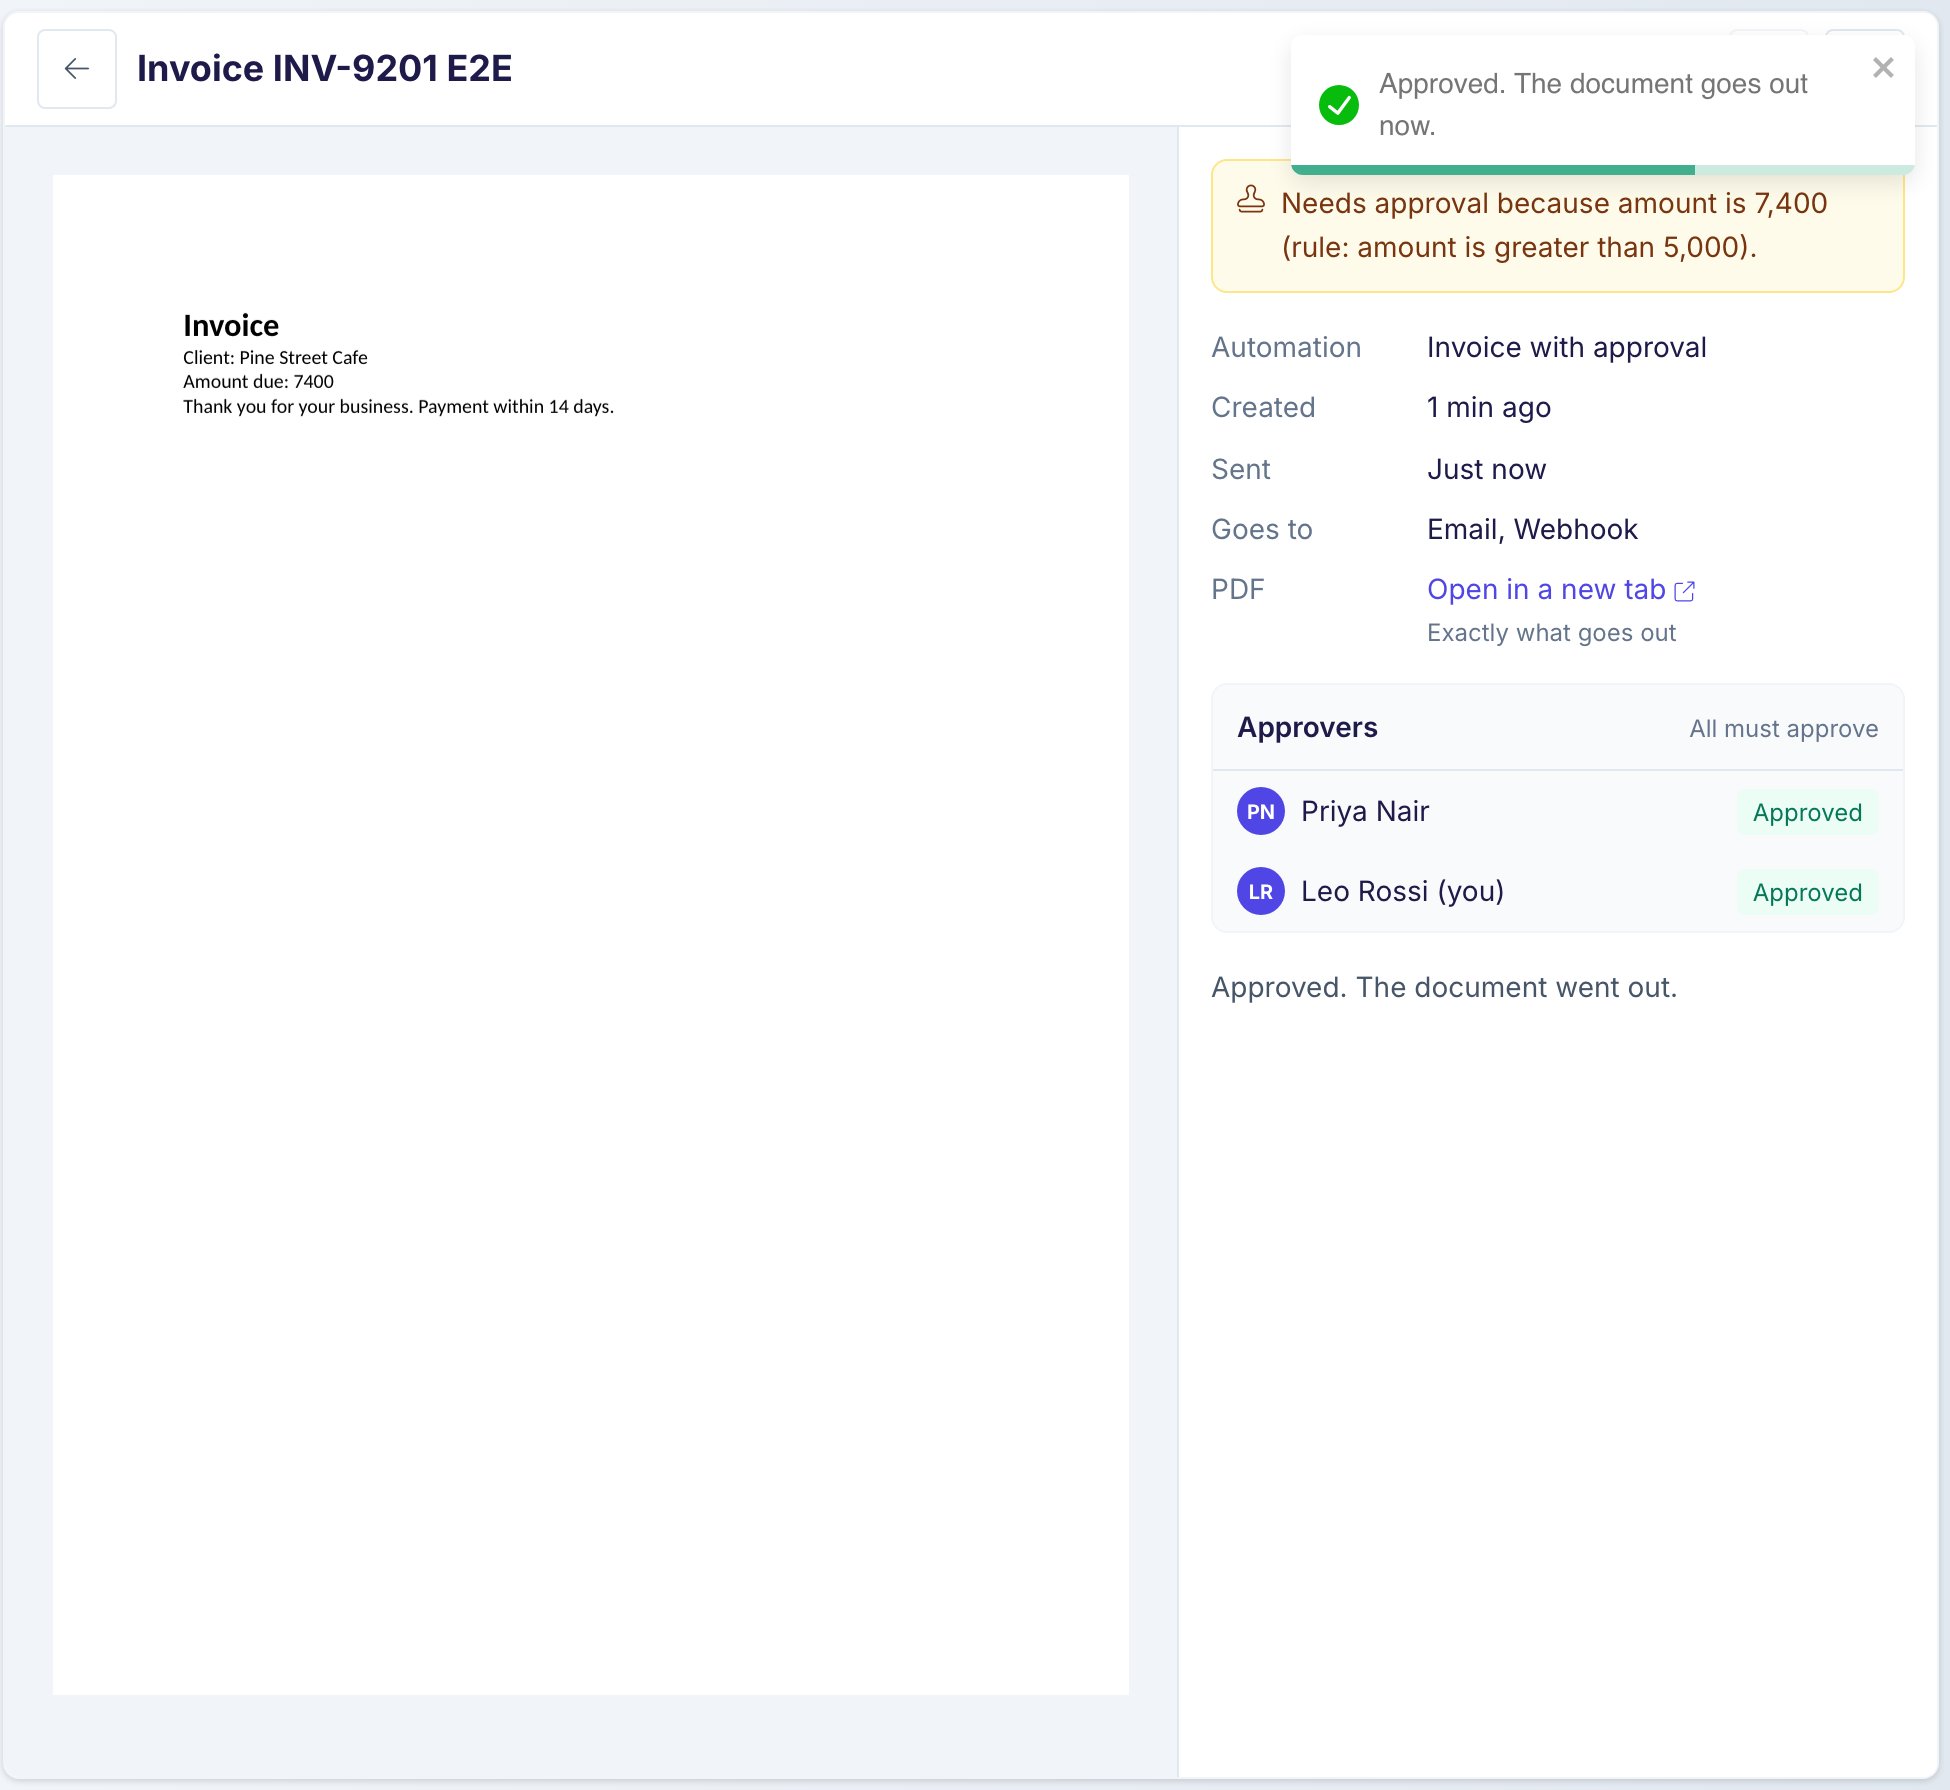
Task: Click the toast progress bar
Action: [1602, 170]
